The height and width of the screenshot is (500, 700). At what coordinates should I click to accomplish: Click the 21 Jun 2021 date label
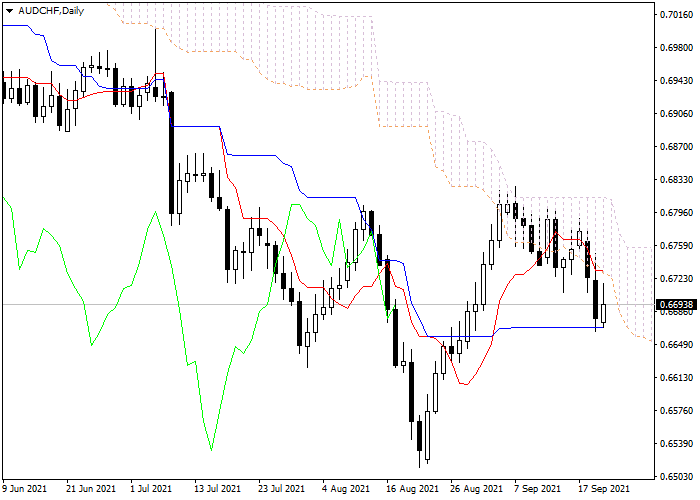(91, 489)
